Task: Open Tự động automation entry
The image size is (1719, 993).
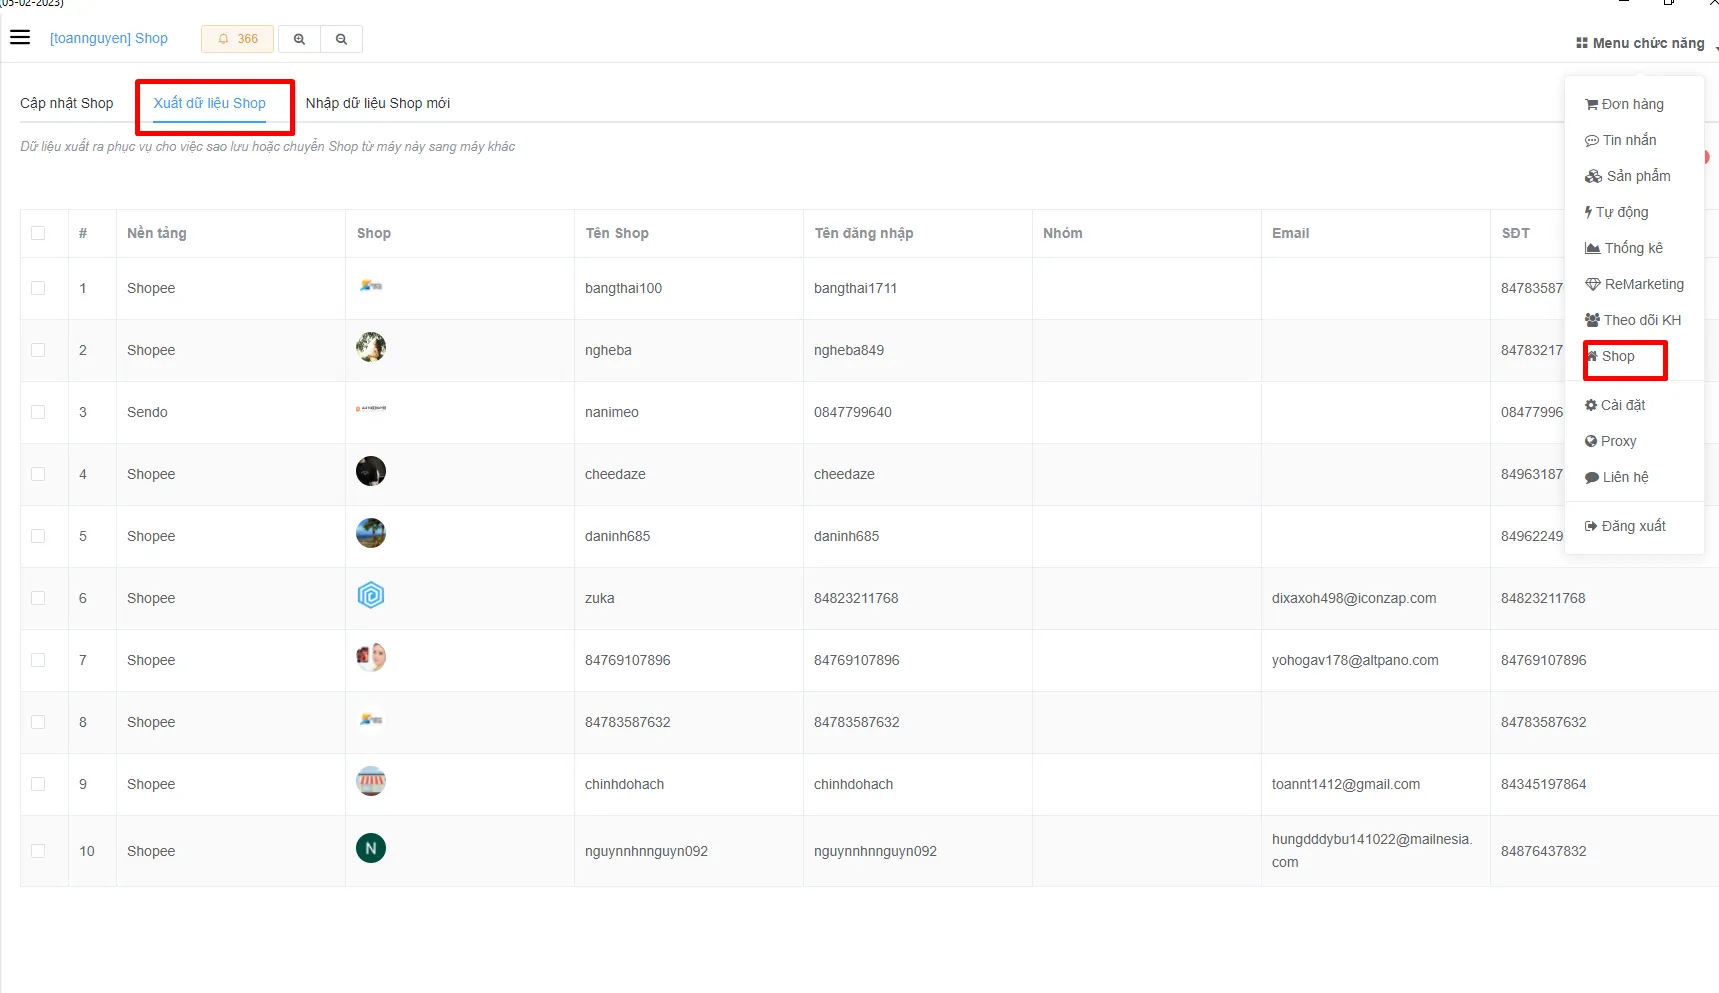Action: click(1616, 212)
